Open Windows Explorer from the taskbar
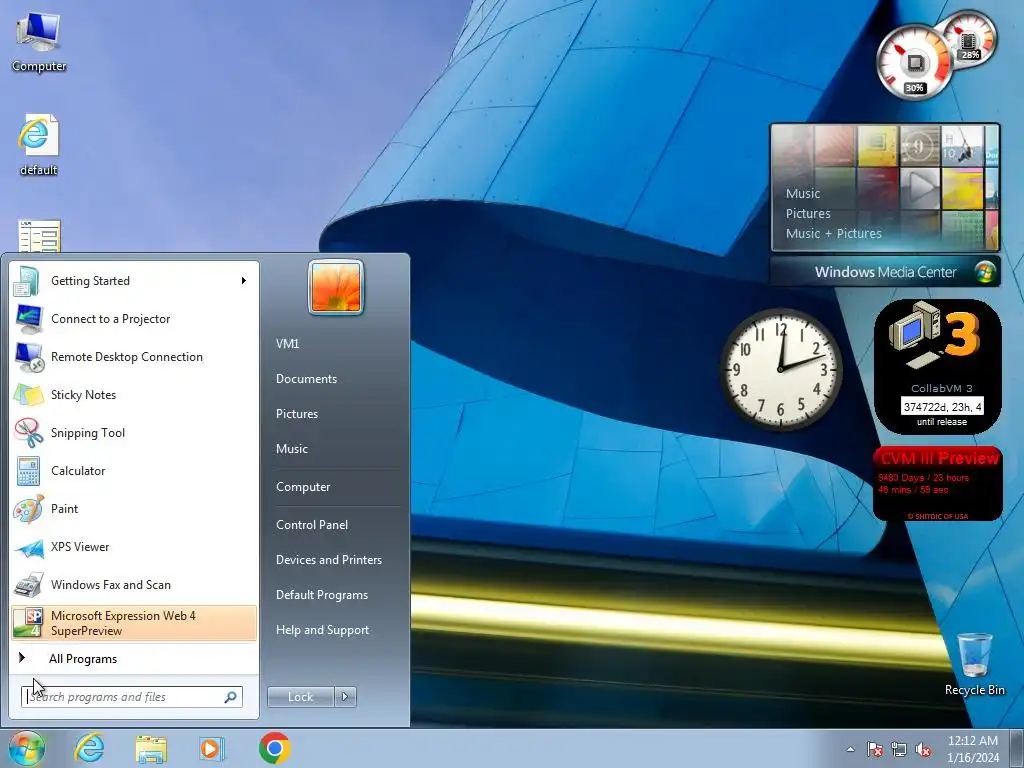The height and width of the screenshot is (768, 1024). [x=151, y=748]
